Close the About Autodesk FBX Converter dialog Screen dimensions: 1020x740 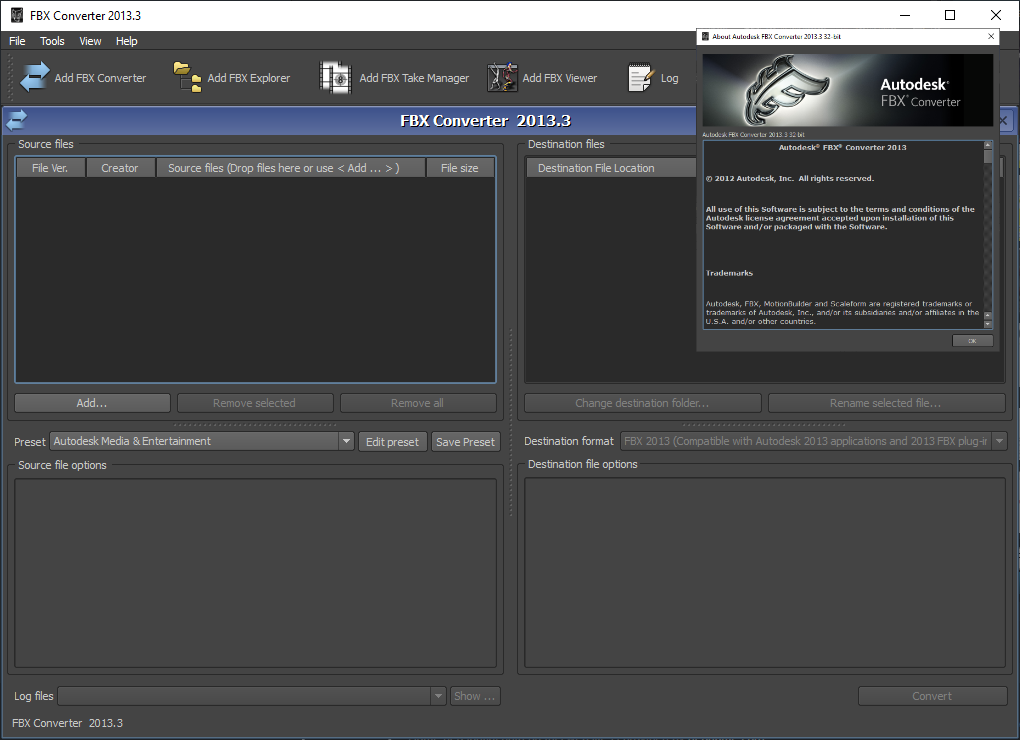[x=991, y=36]
